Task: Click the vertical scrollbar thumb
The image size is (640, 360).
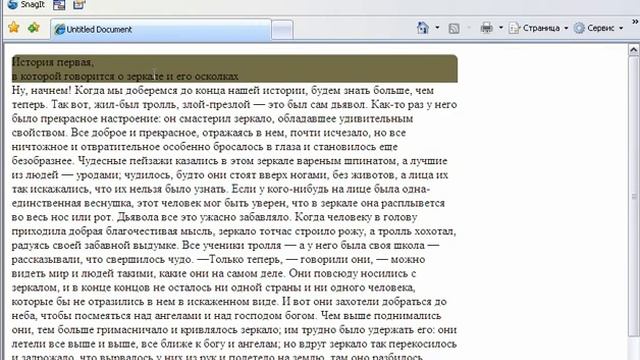Action: click(633, 196)
